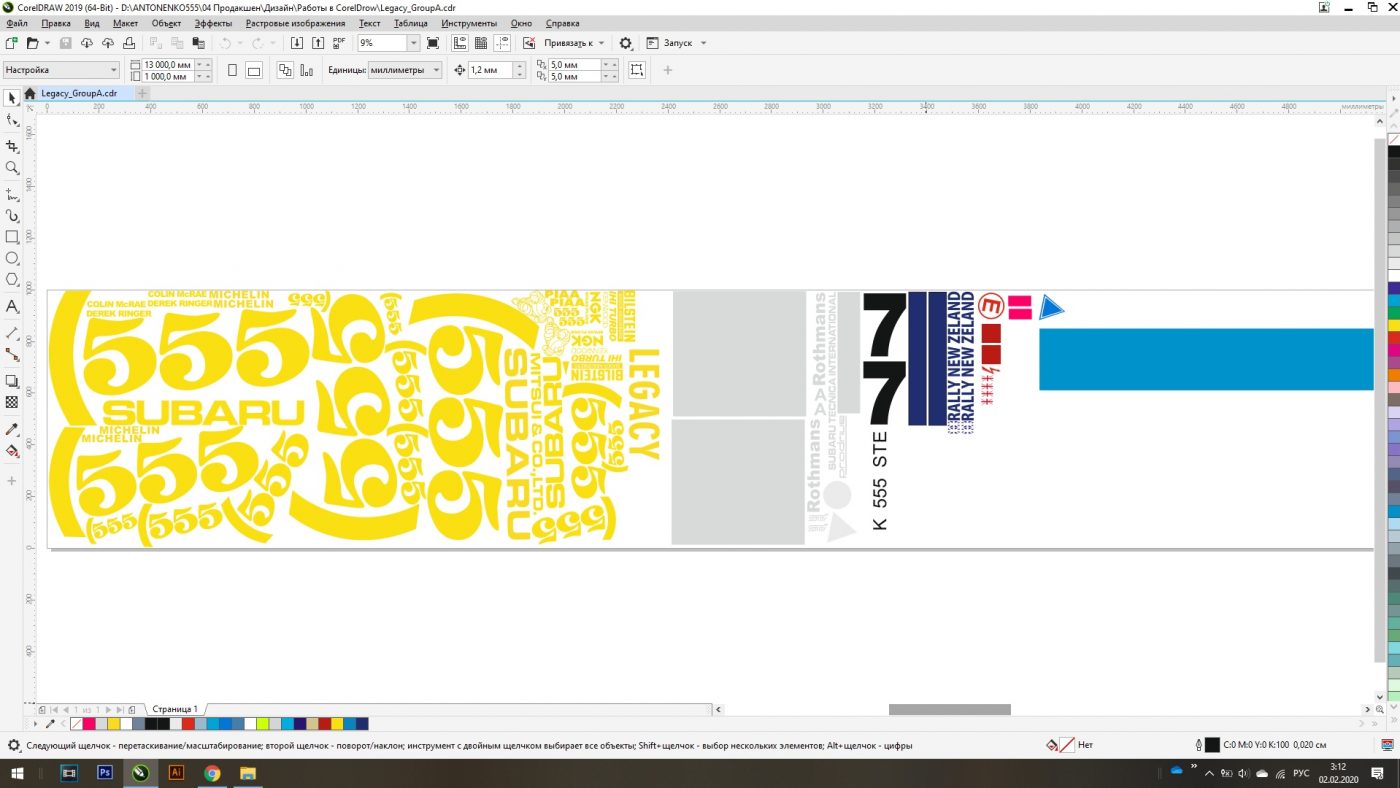Click the horizontal scrollbar thumb

point(949,709)
